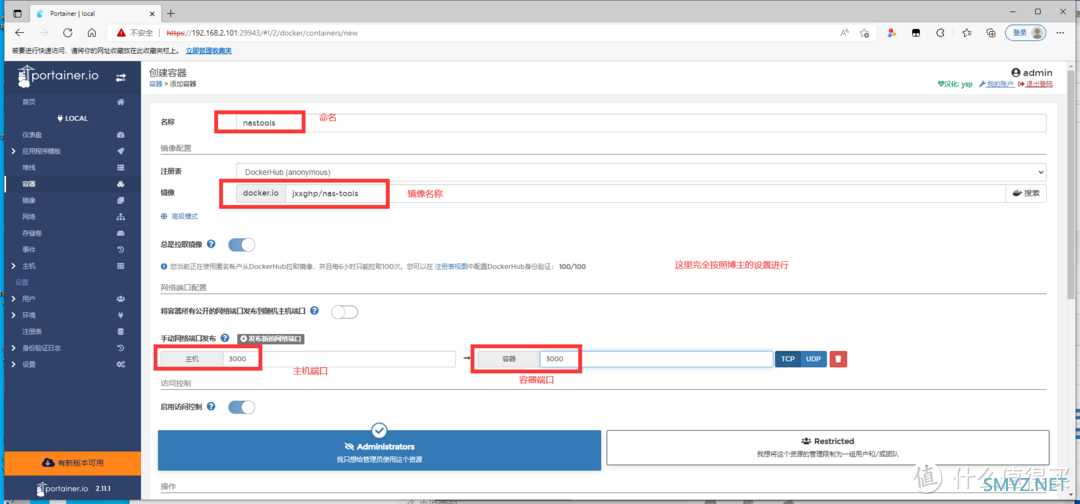
Task: Click the browser refresh icon
Action: 68,32
